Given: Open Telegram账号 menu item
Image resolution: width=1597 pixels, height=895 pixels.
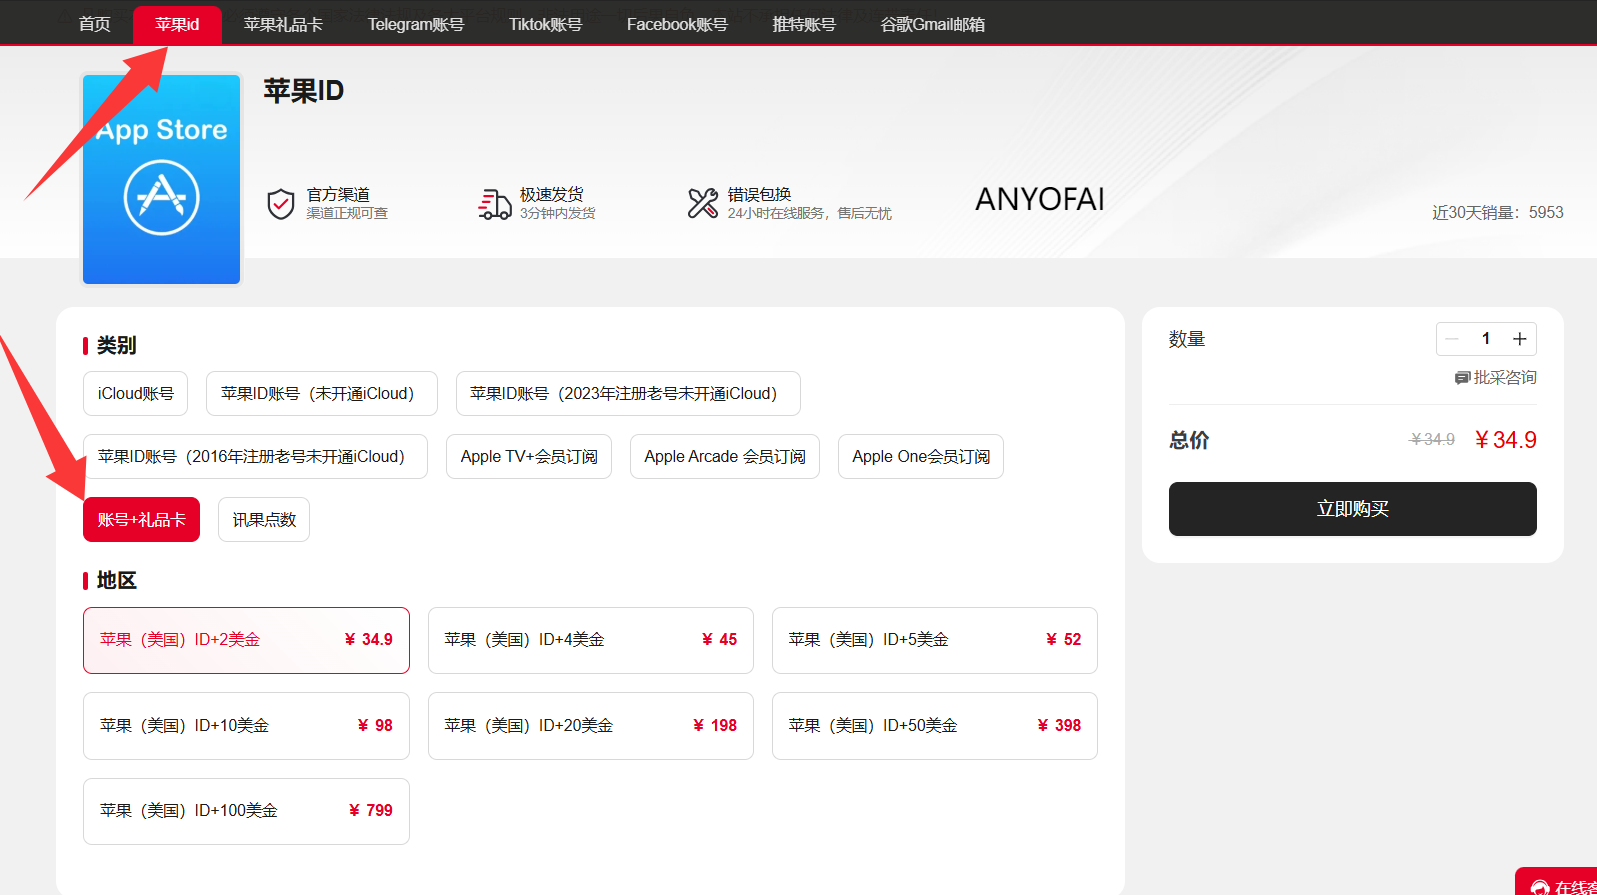Looking at the screenshot, I should (416, 24).
